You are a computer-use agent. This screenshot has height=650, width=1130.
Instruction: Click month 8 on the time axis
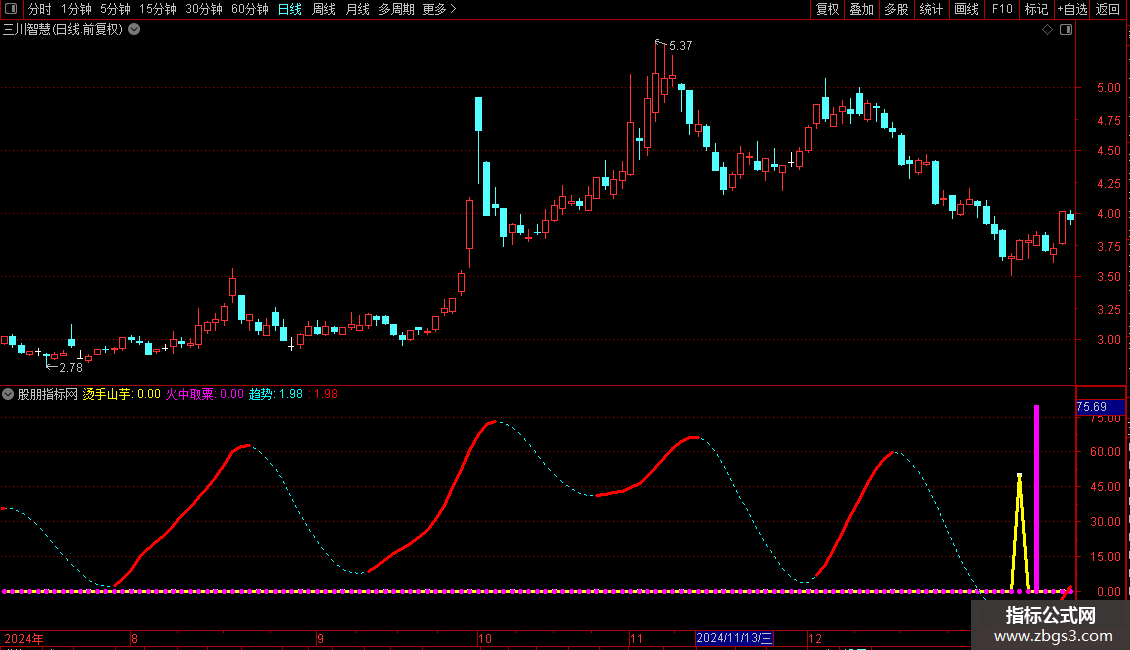pyautogui.click(x=134, y=638)
